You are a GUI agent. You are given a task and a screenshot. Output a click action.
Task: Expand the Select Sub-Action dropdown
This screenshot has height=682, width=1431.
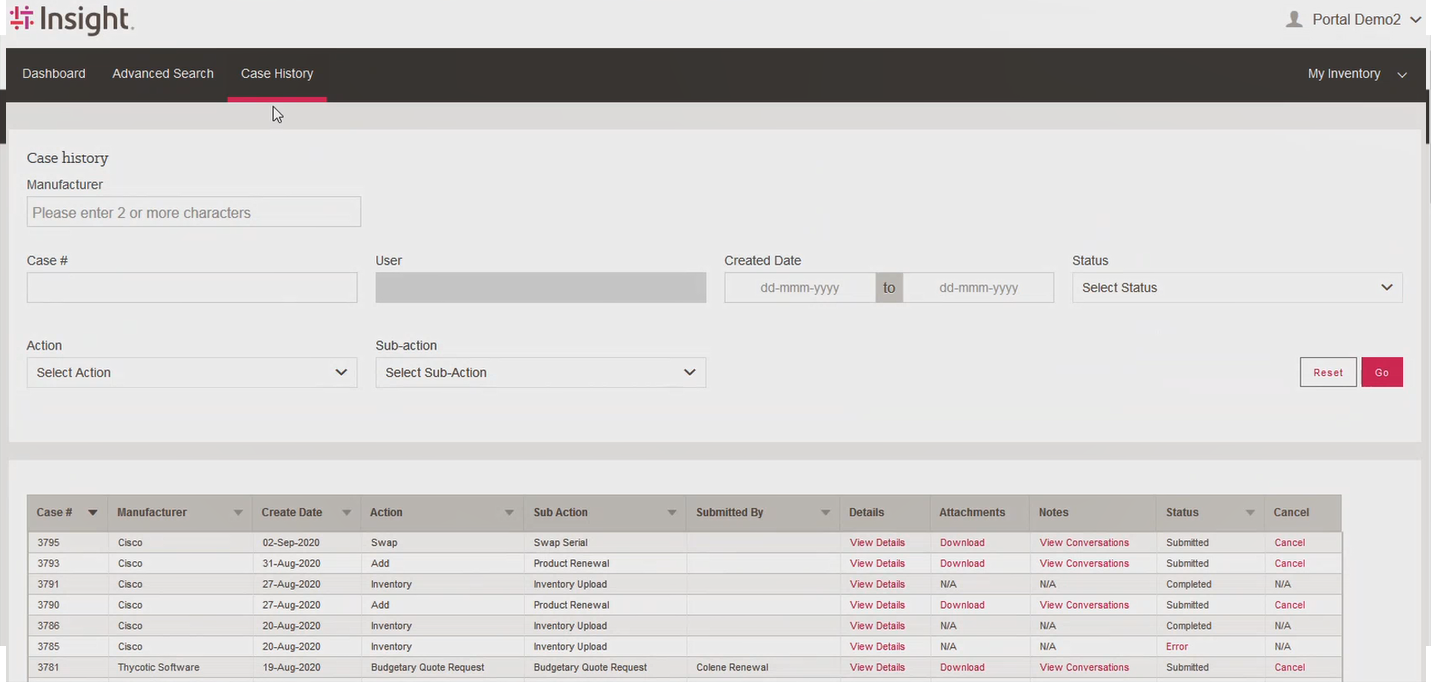pos(540,372)
